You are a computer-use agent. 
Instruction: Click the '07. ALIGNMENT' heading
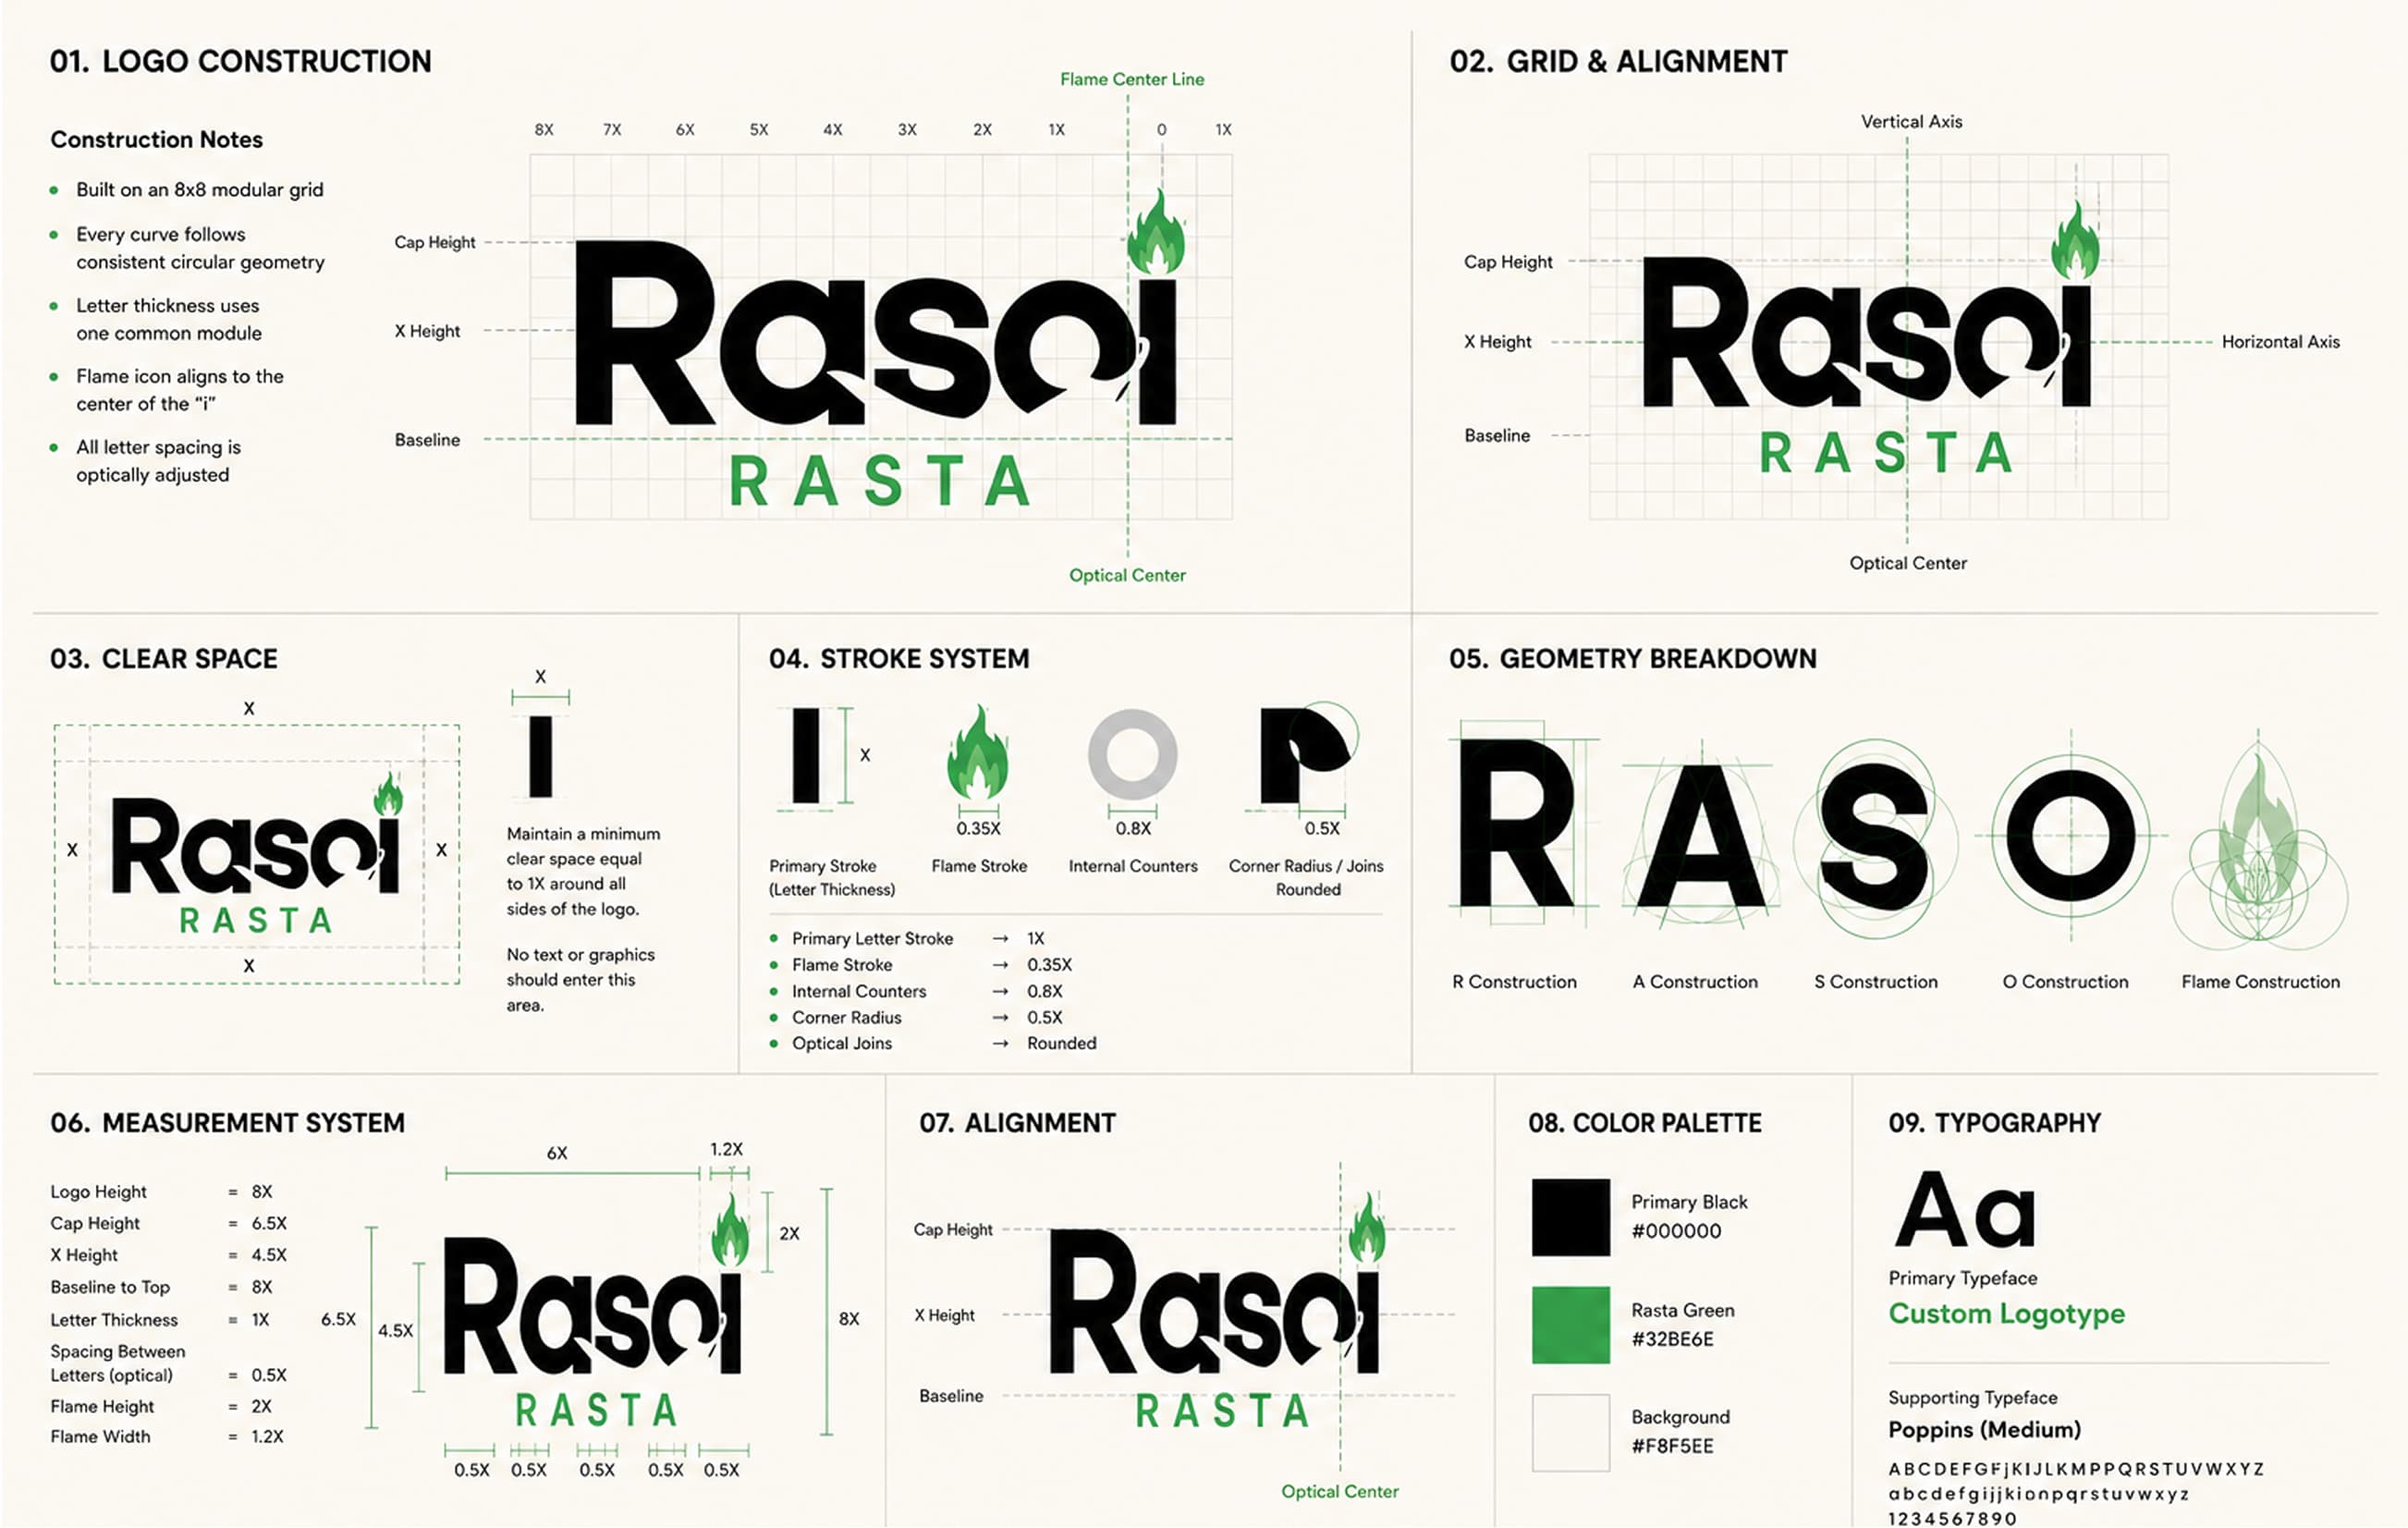1017,1123
